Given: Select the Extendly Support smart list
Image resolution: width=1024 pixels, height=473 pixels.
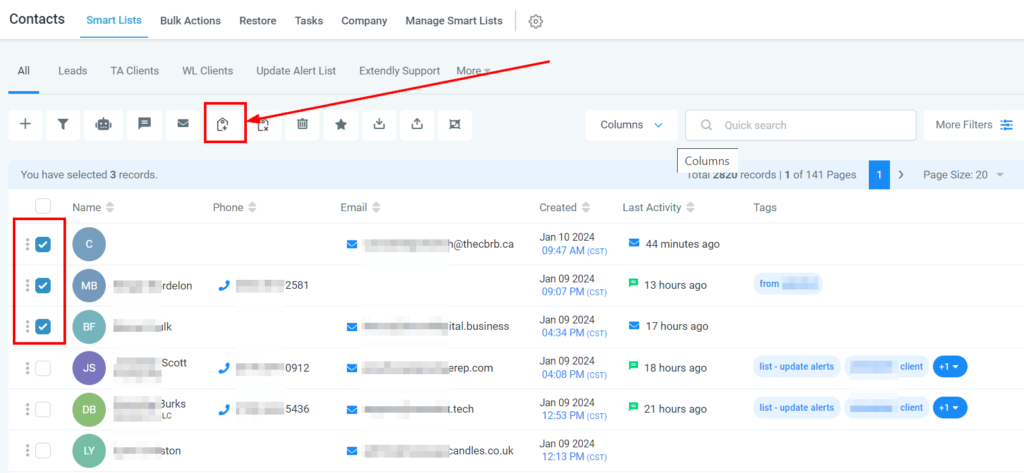Looking at the screenshot, I should (400, 71).
